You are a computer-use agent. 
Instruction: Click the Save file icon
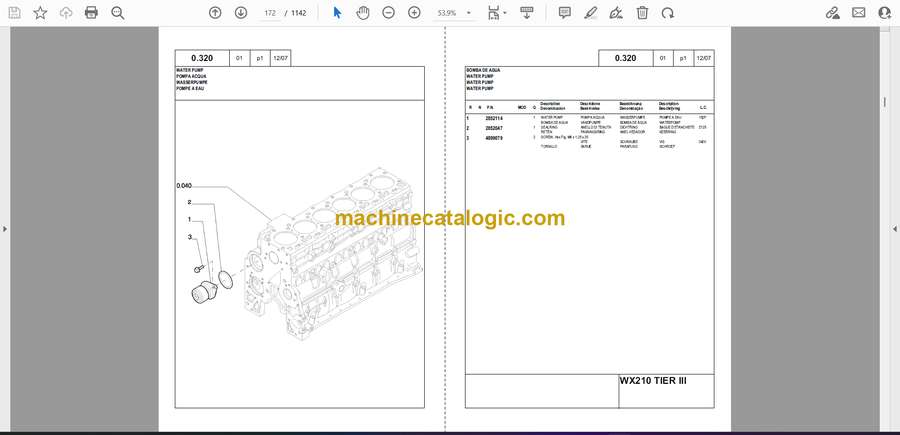14,13
